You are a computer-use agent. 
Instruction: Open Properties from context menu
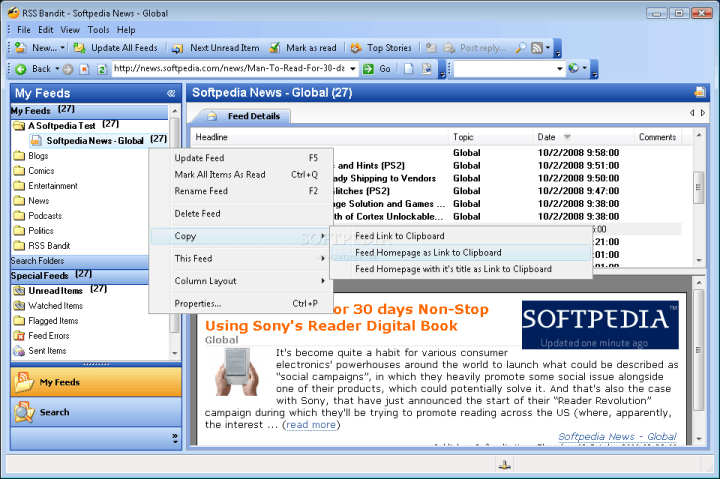pos(239,304)
